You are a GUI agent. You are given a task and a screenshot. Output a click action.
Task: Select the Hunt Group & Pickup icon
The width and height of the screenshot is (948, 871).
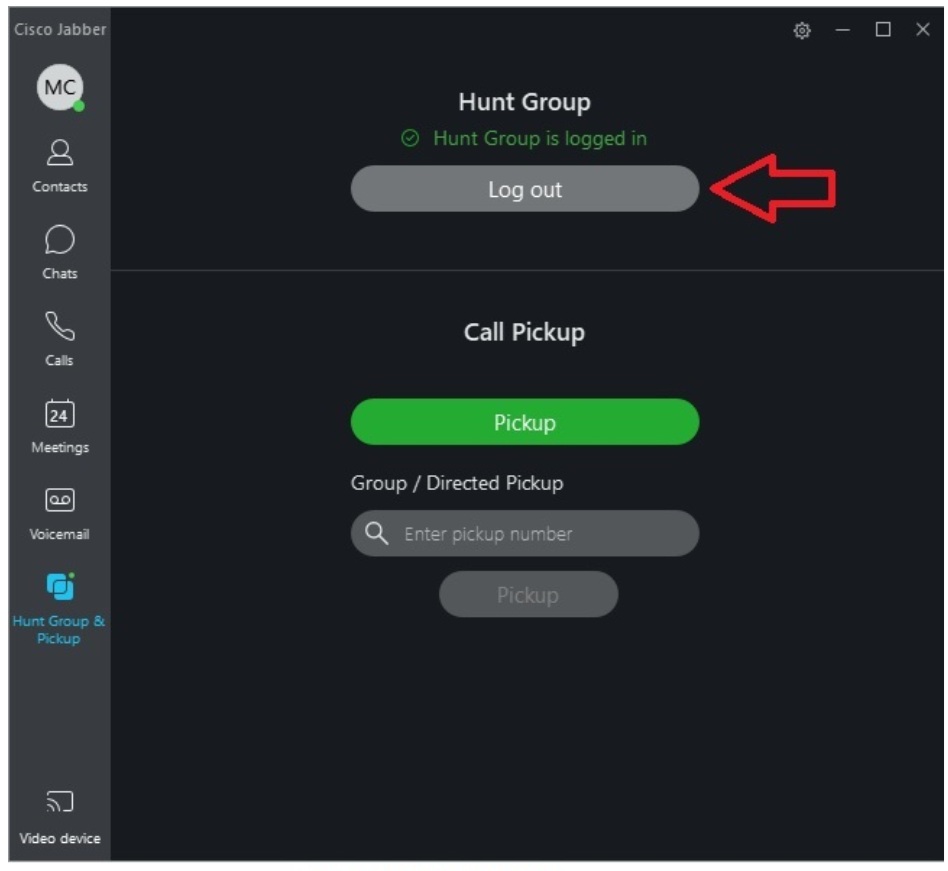point(60,586)
